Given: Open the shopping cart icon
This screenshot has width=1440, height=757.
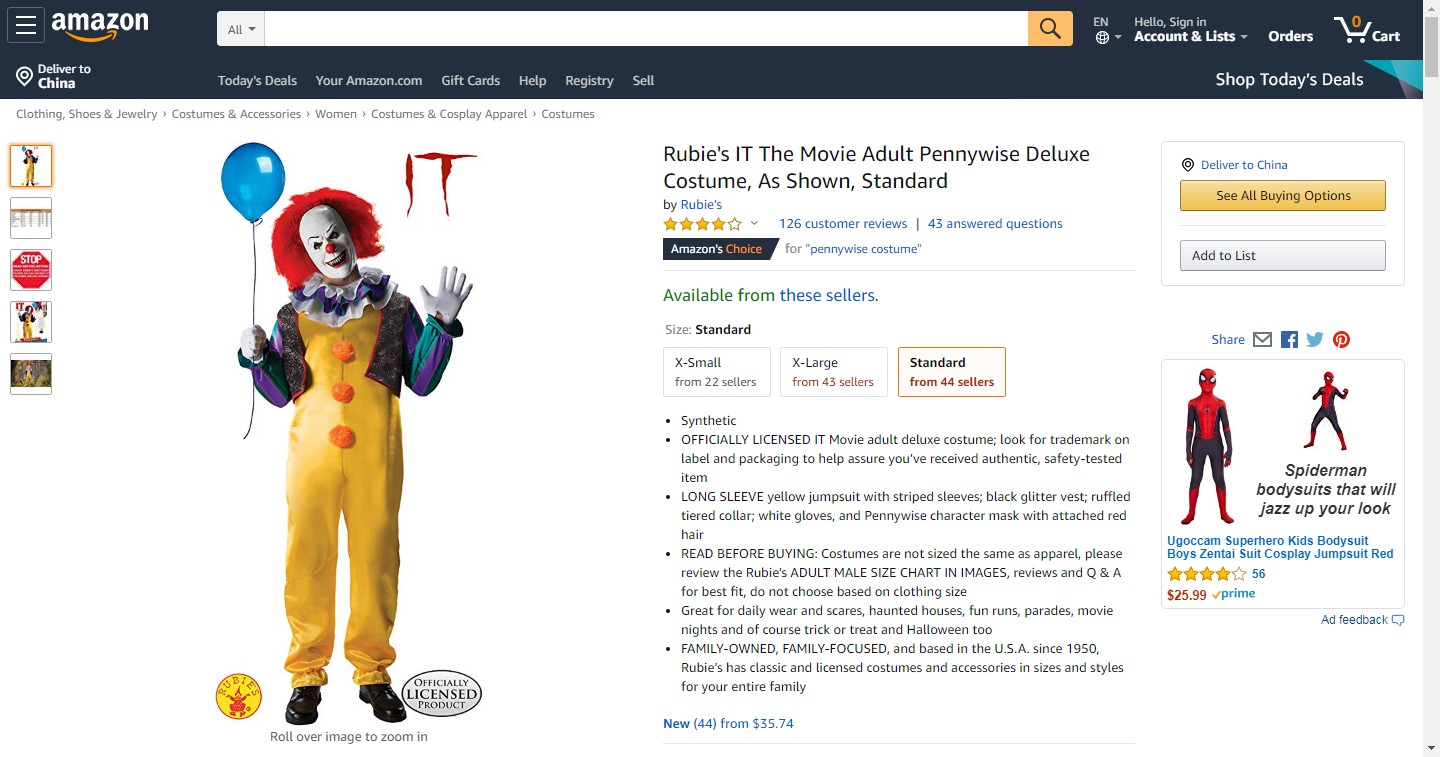Looking at the screenshot, I should [1366, 28].
